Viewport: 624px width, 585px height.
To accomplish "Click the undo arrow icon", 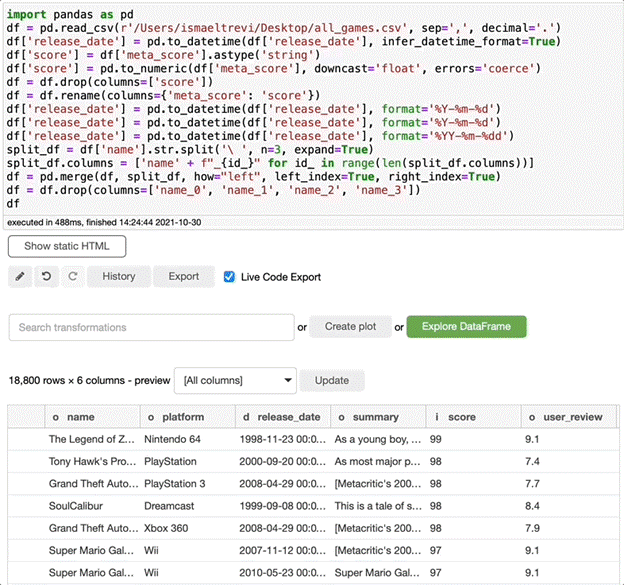I will point(44,276).
